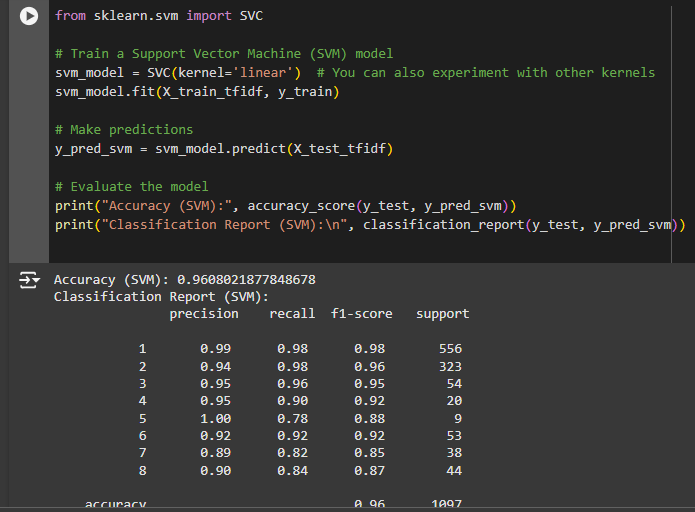Place cursor on the svm_model.fit line
The height and width of the screenshot is (512, 695).
197,91
